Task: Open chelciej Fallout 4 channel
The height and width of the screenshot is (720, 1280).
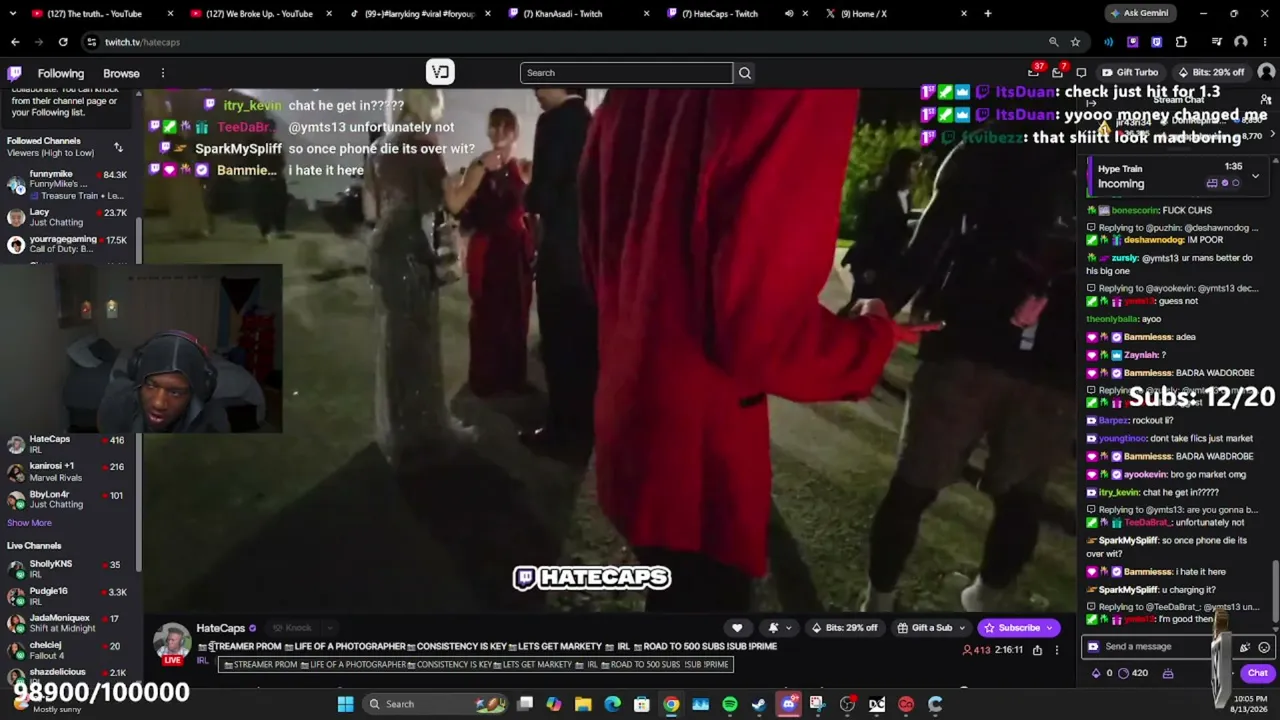Action: [67, 650]
